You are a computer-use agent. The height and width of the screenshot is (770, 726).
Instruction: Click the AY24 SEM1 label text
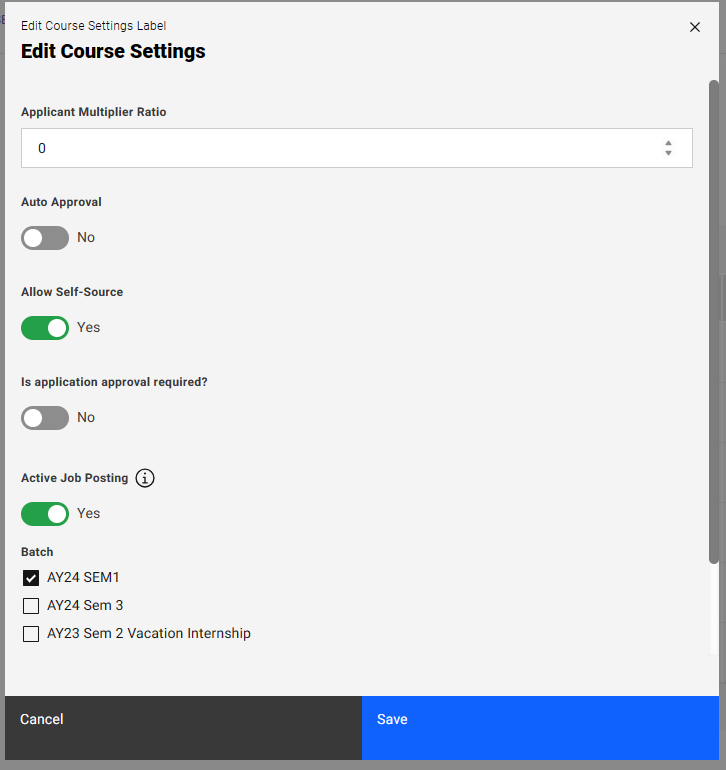[83, 578]
